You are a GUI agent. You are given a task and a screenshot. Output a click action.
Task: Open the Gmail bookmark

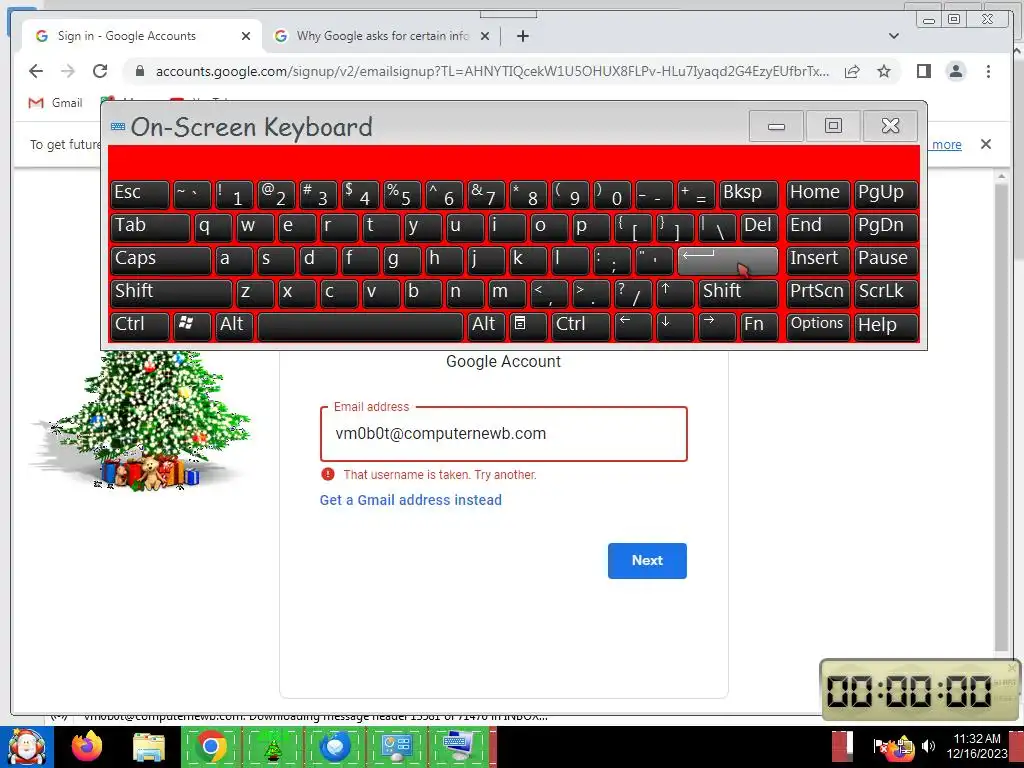point(56,103)
